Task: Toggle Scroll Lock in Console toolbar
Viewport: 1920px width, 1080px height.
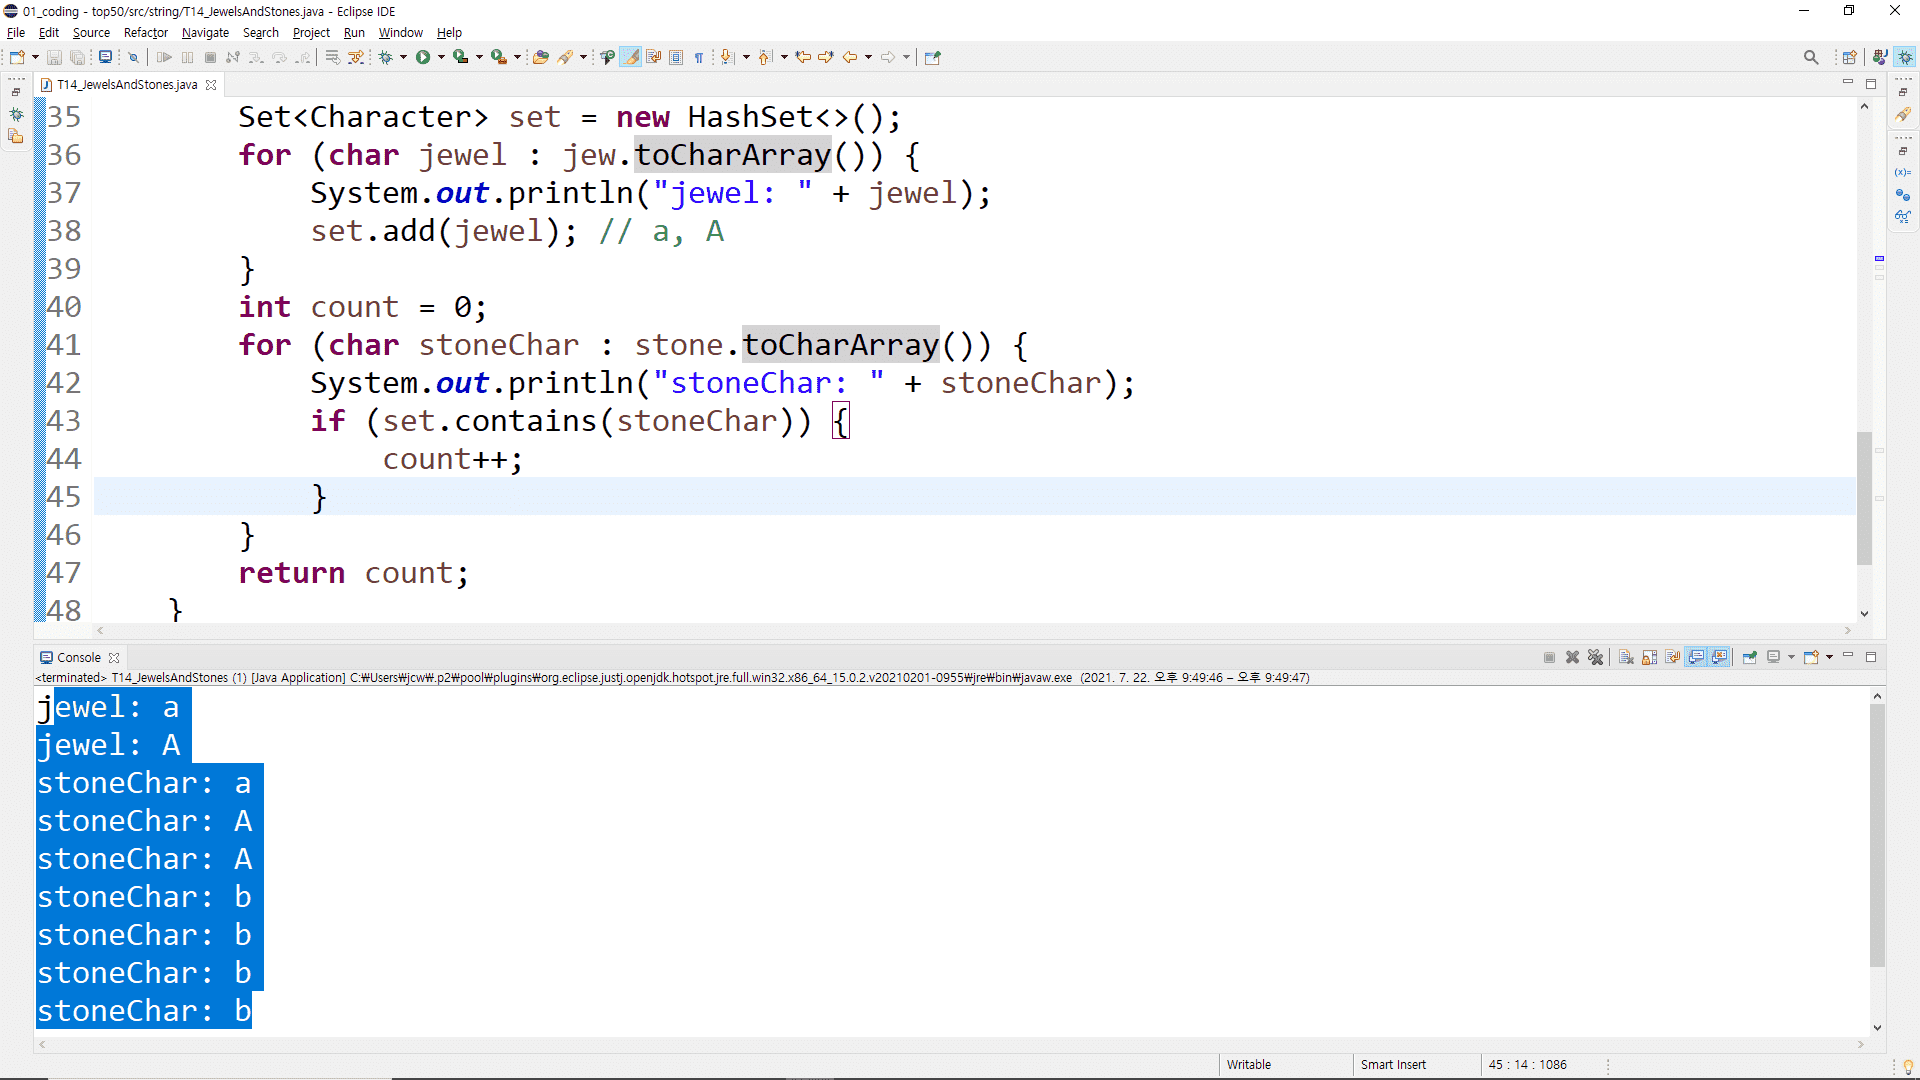Action: pos(1649,657)
